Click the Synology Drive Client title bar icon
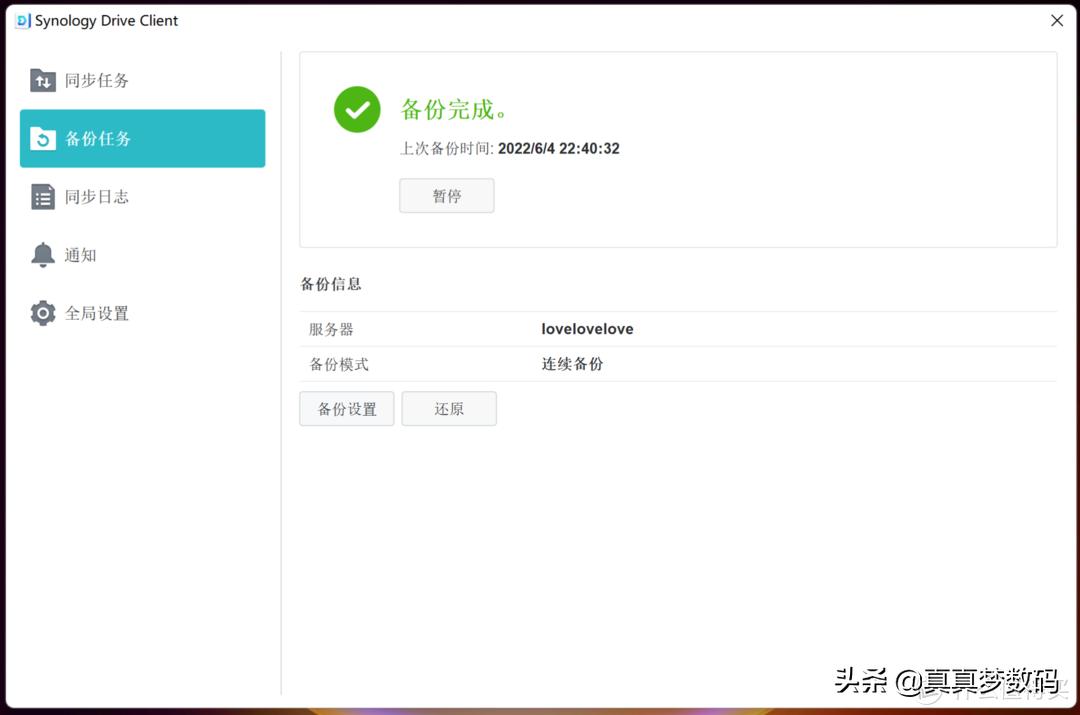 (21, 20)
